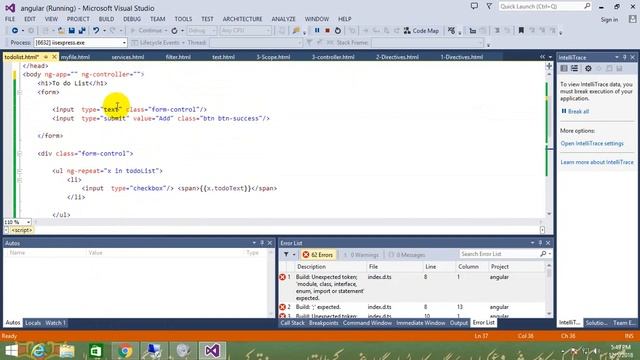Collapse the ul ng-repeat outlining region

click(x=20, y=171)
